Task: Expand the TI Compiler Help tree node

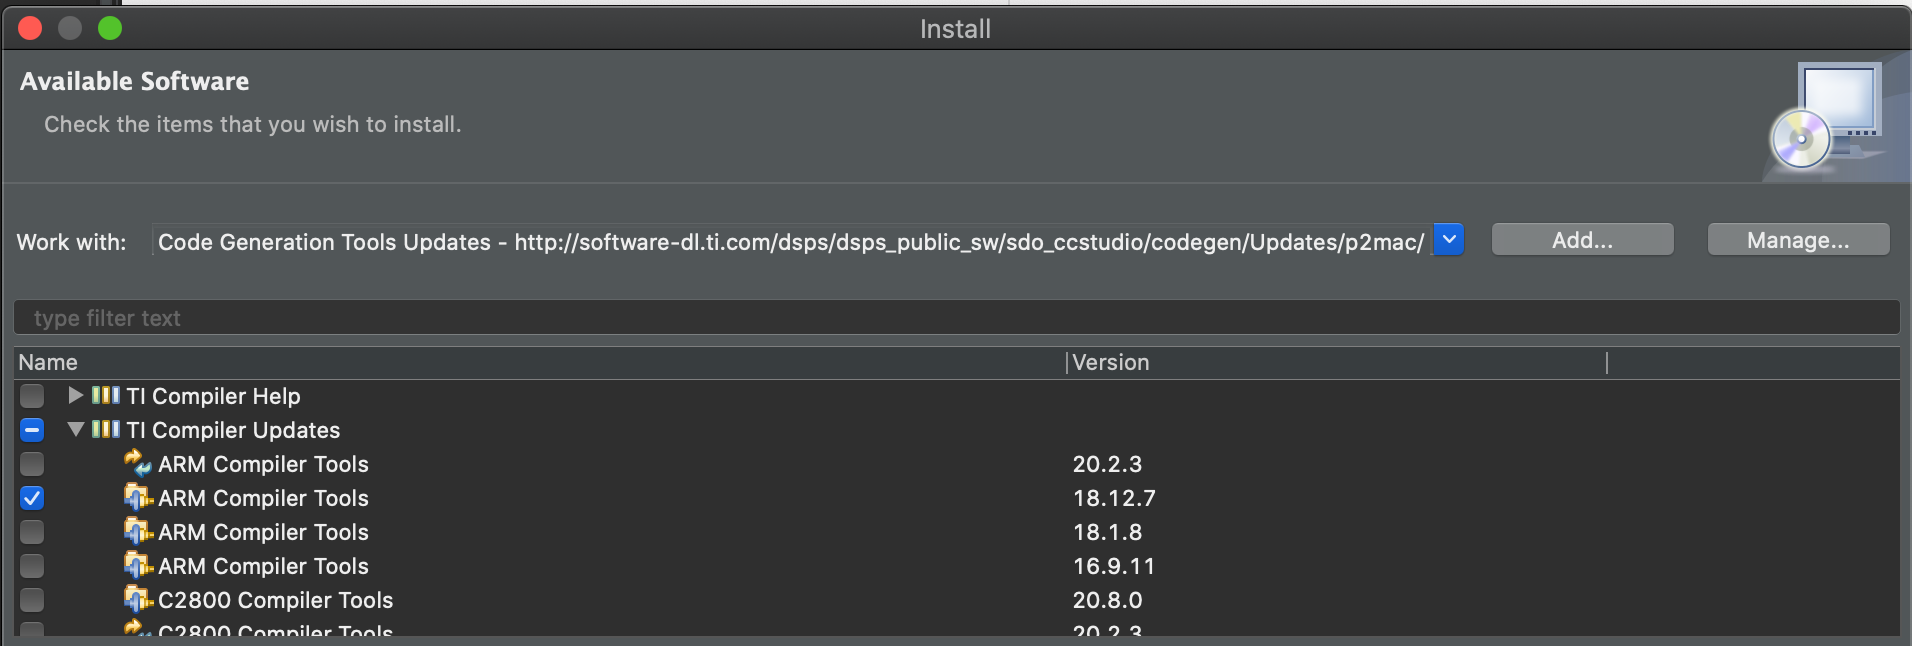Action: (75, 396)
